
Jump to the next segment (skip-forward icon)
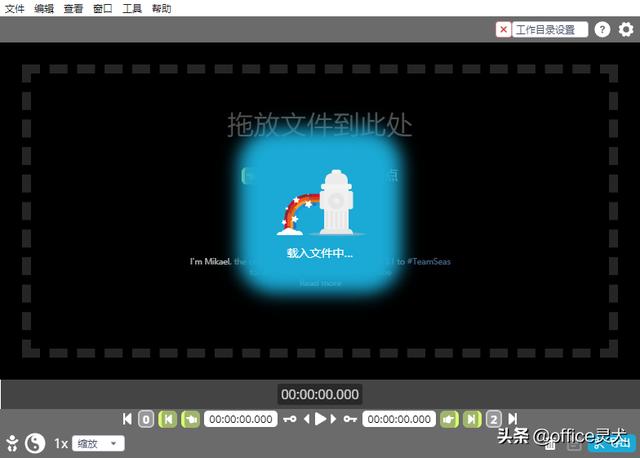pyautogui.click(x=513, y=419)
